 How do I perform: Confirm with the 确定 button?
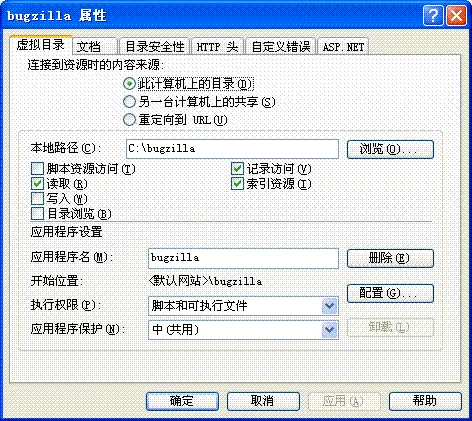tap(182, 401)
